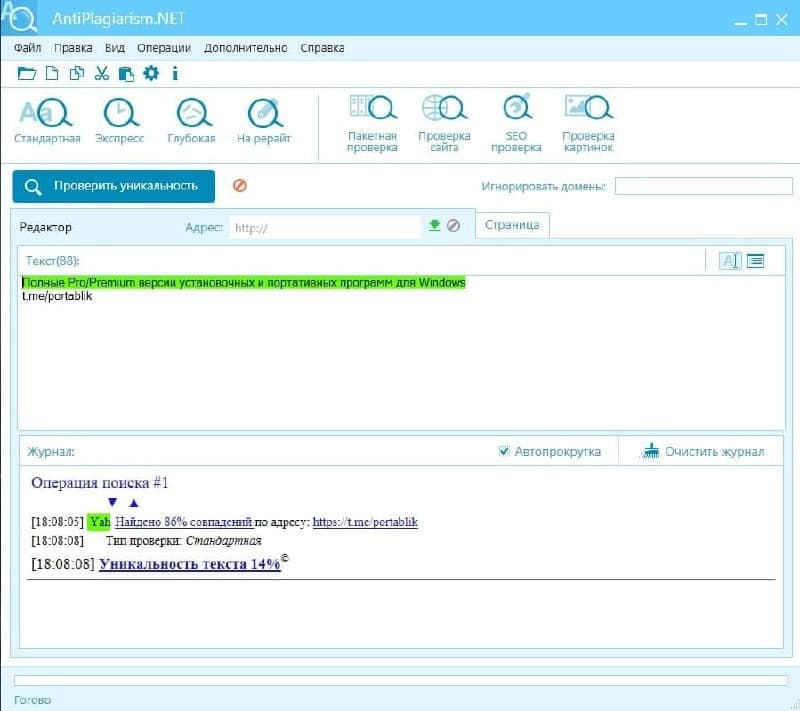Toggle the Автопрокрутка checkbox
Image resolution: width=800 pixels, height=711 pixels.
click(x=504, y=451)
